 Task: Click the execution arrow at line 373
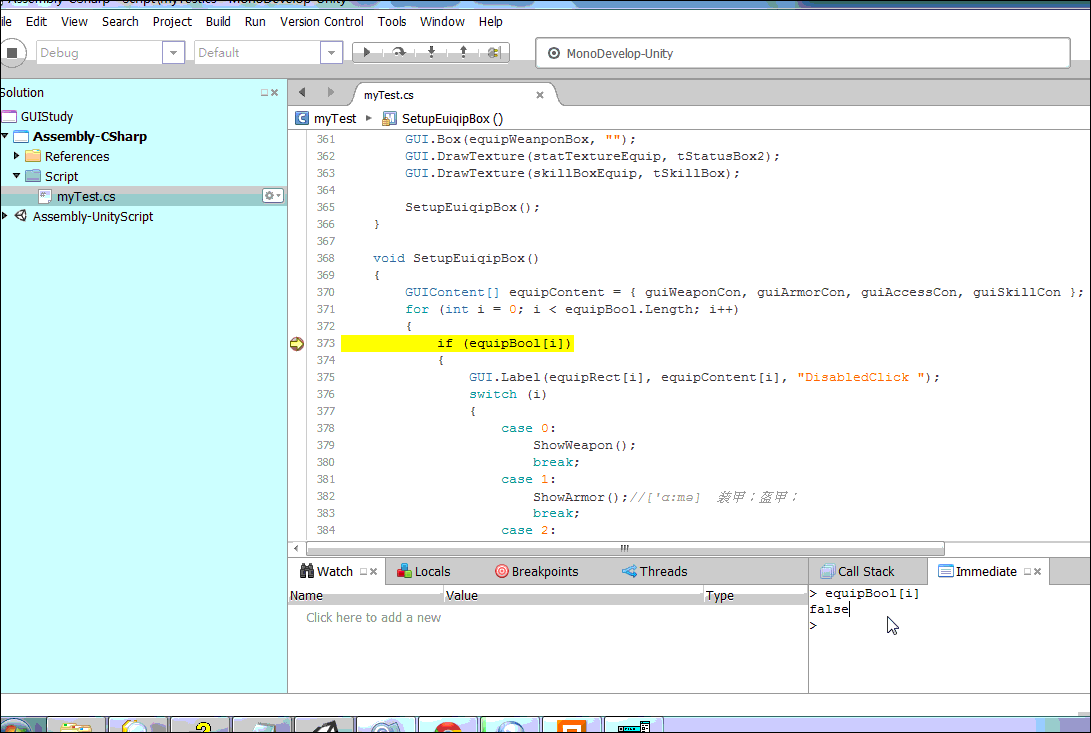click(296, 343)
